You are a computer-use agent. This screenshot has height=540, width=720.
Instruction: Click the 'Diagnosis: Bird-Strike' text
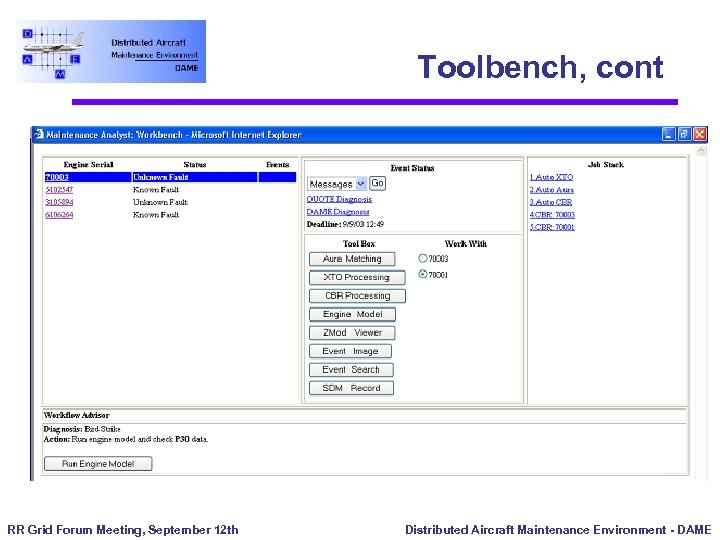tap(82, 429)
